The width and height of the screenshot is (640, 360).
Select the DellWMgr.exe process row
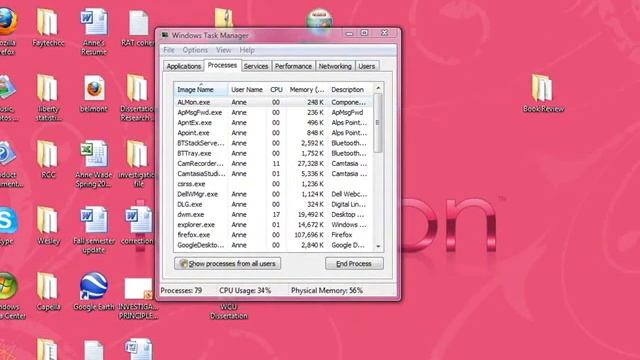click(x=273, y=194)
